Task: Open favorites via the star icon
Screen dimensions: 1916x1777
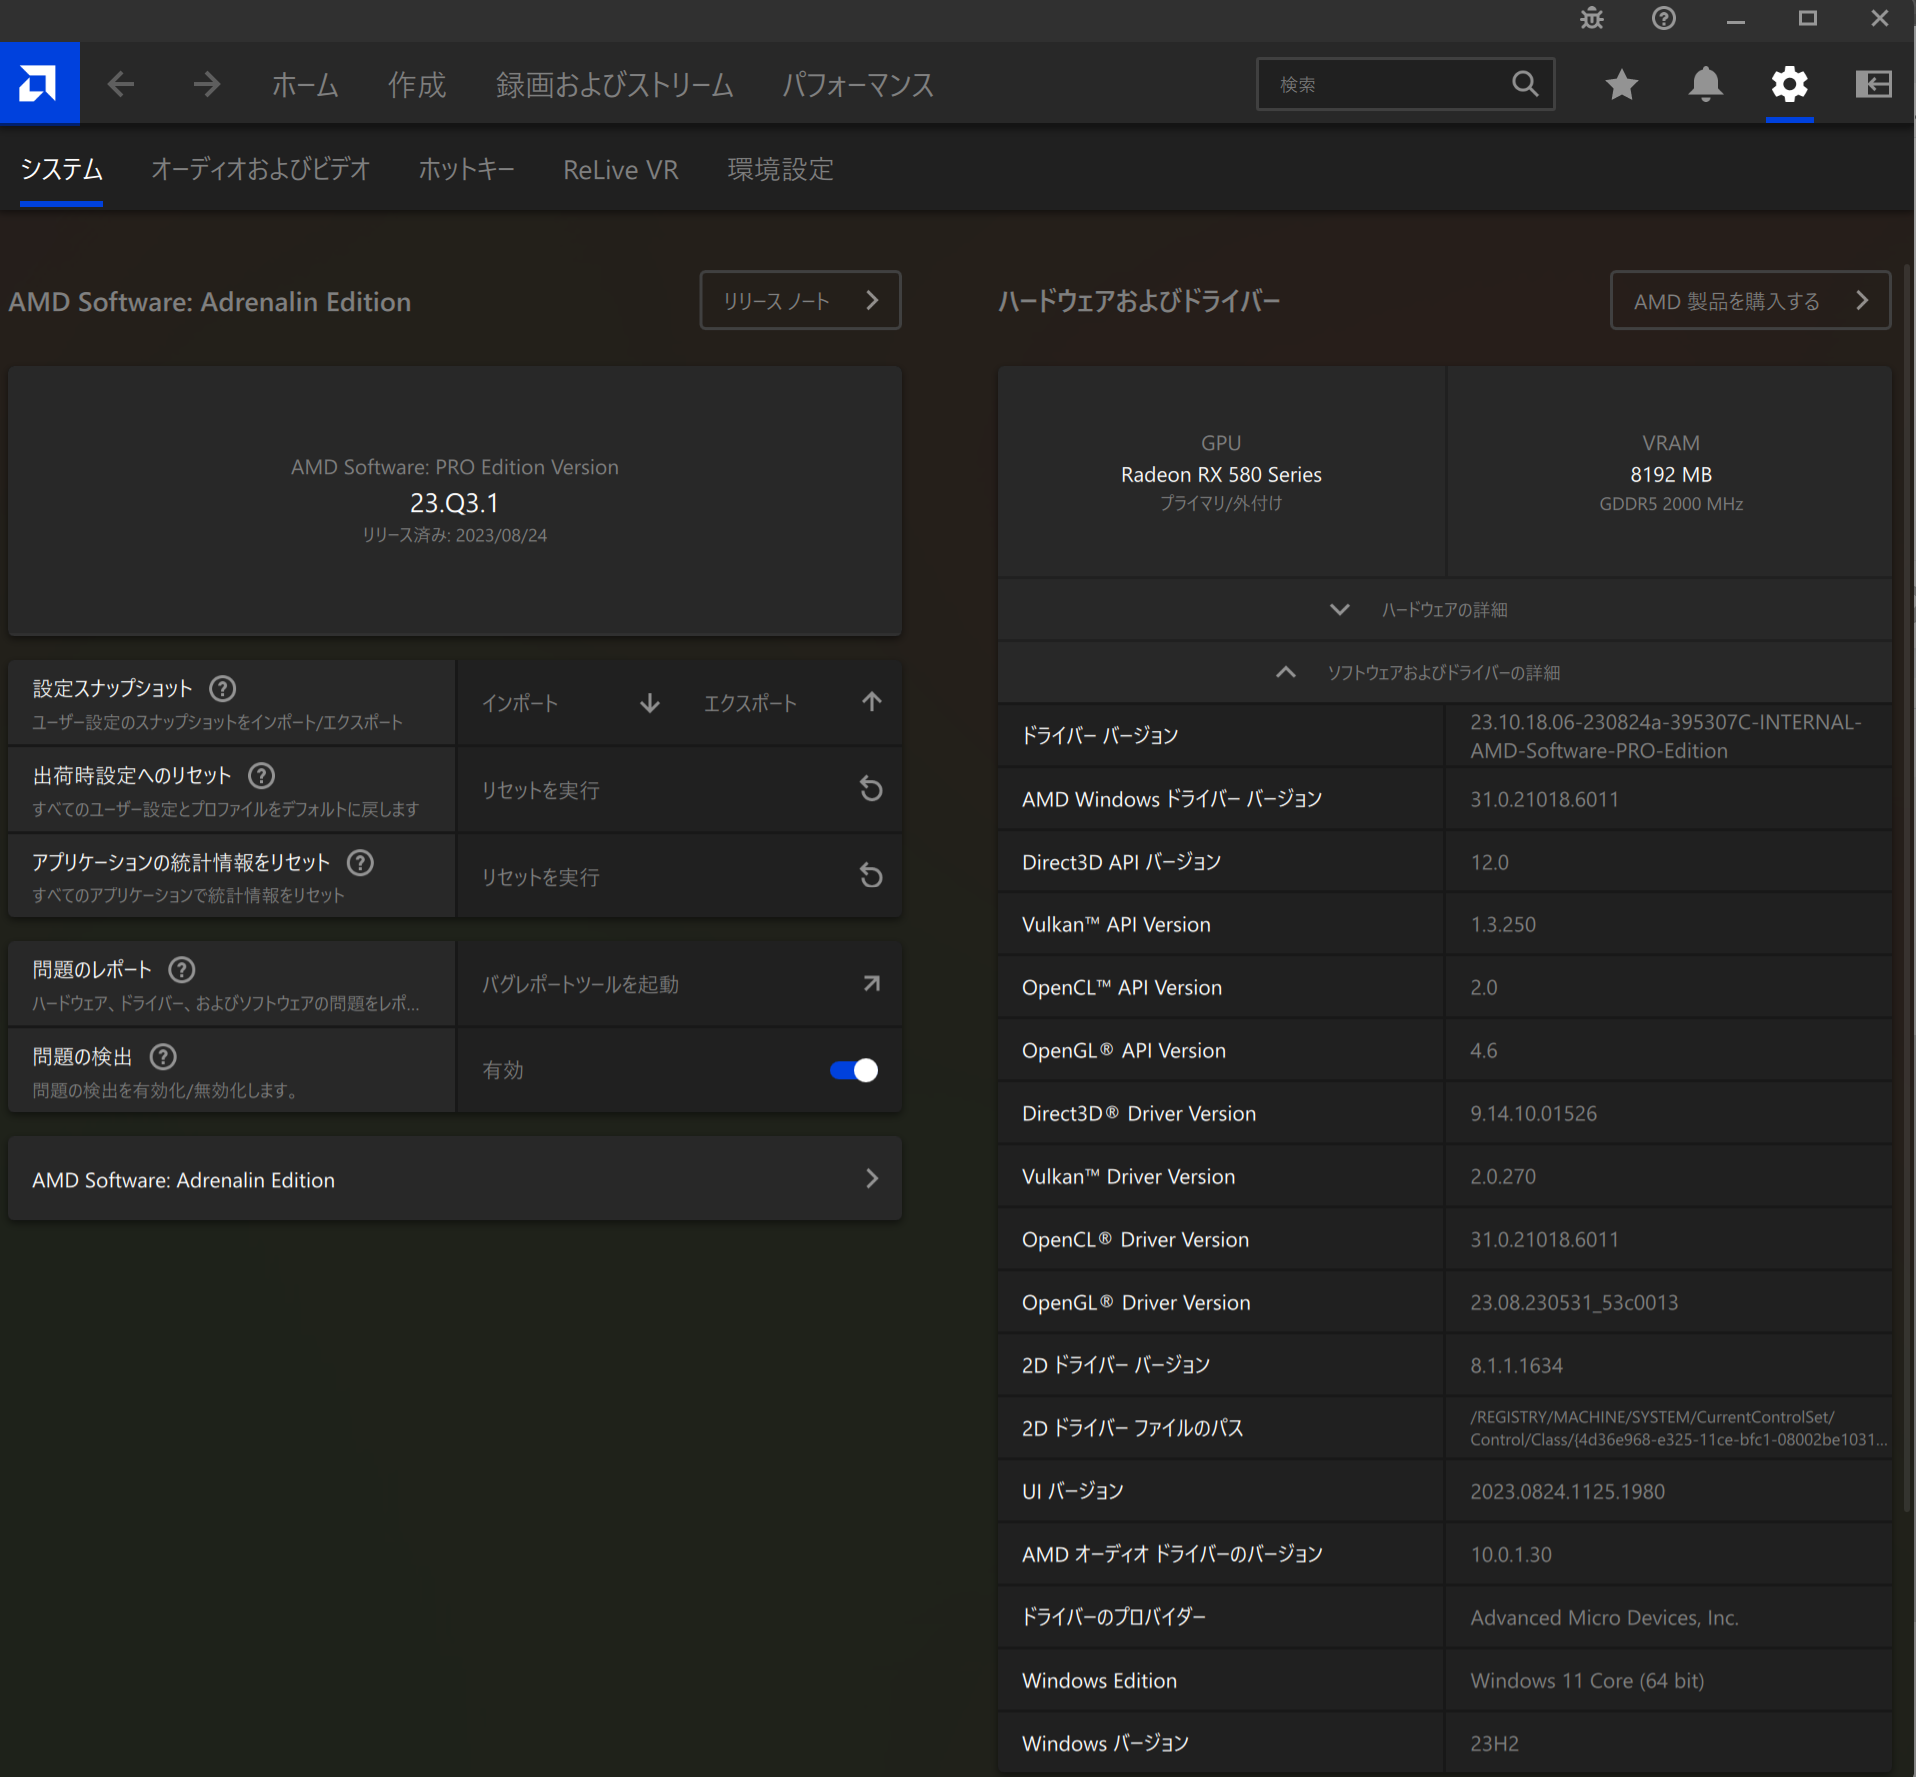Action: tap(1621, 85)
